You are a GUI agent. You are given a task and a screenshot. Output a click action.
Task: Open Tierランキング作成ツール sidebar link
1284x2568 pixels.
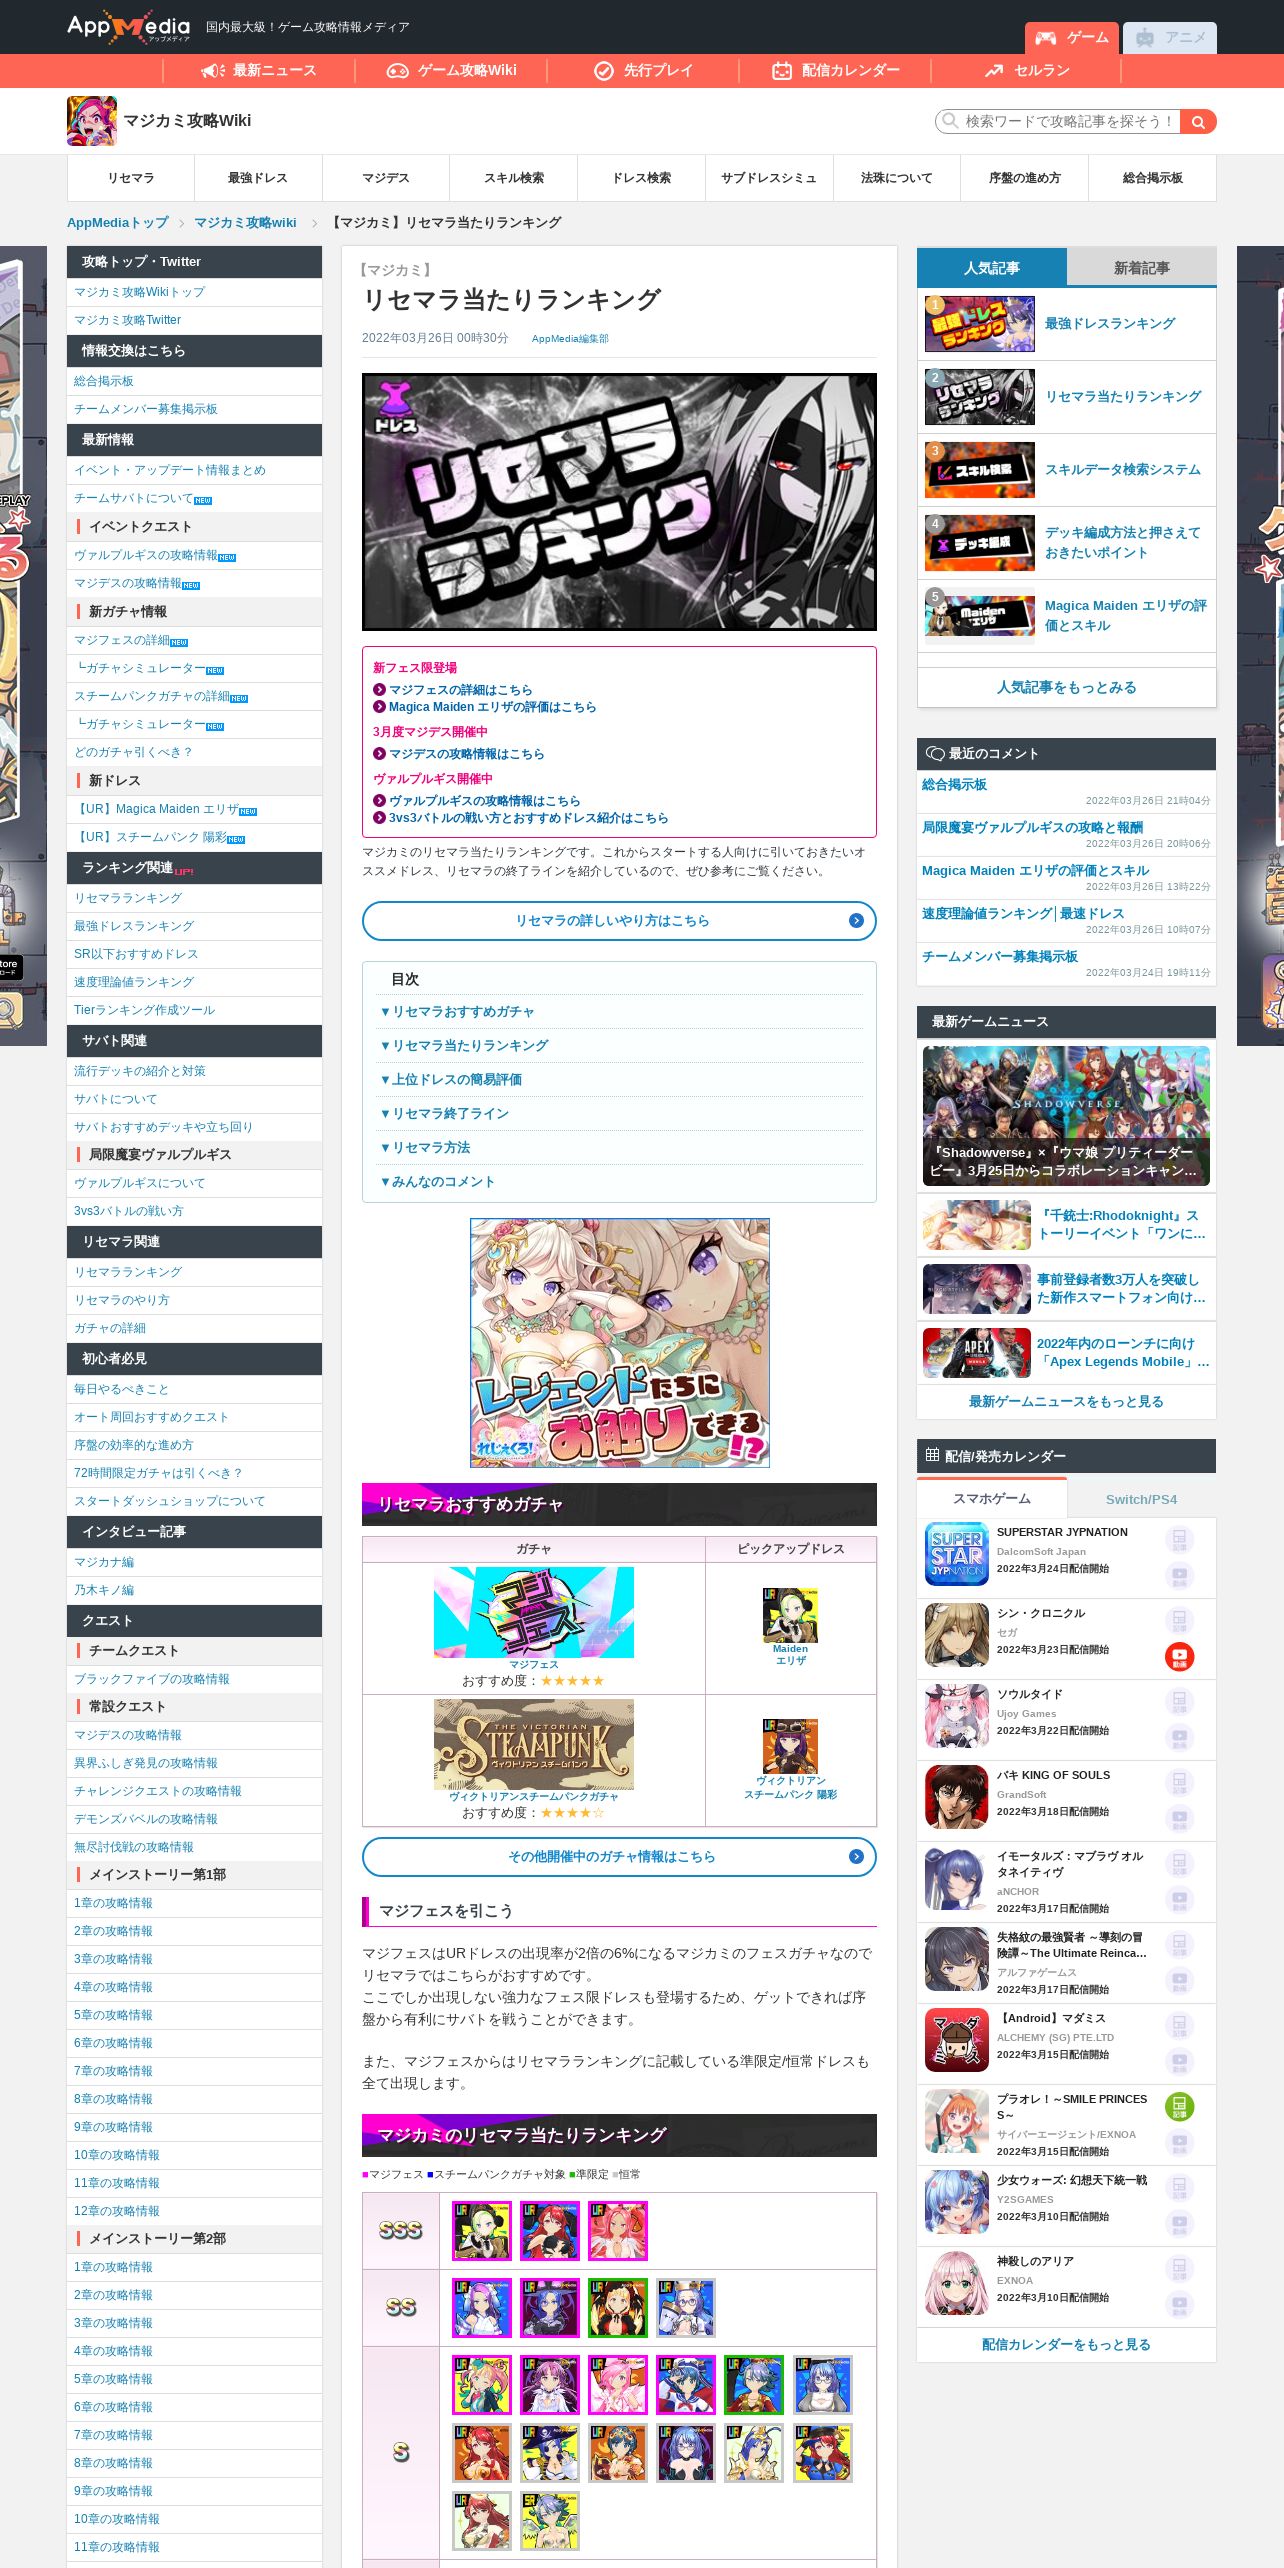[x=144, y=1010]
